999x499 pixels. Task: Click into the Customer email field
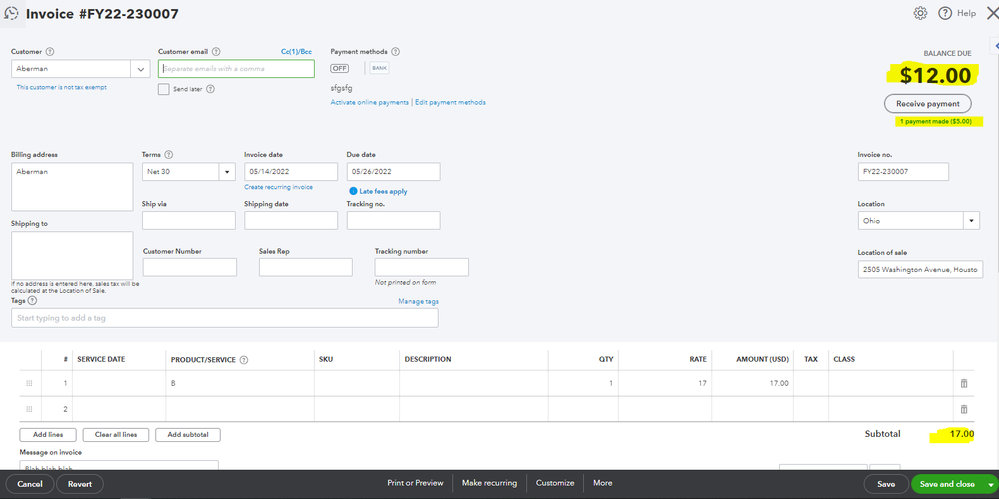coord(236,69)
